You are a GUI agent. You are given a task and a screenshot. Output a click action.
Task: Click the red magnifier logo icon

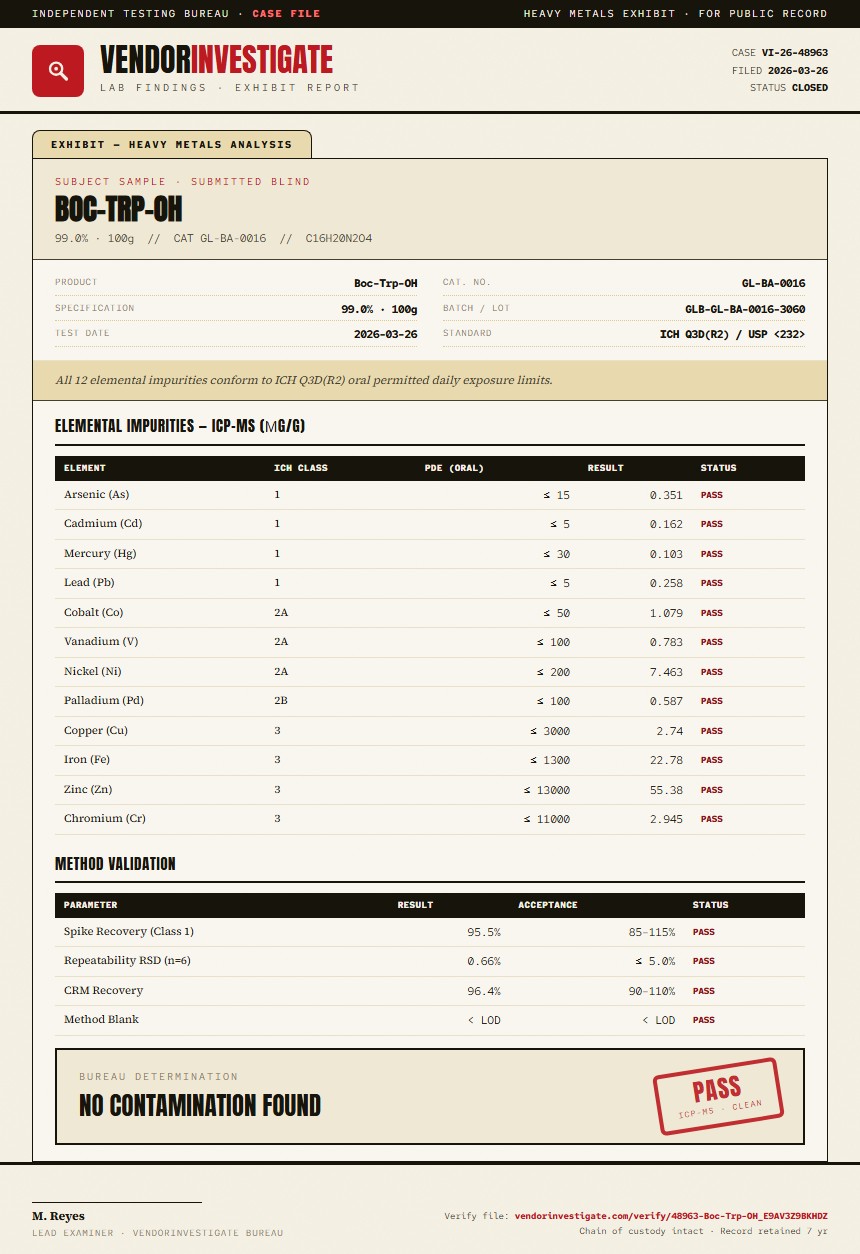[58, 71]
